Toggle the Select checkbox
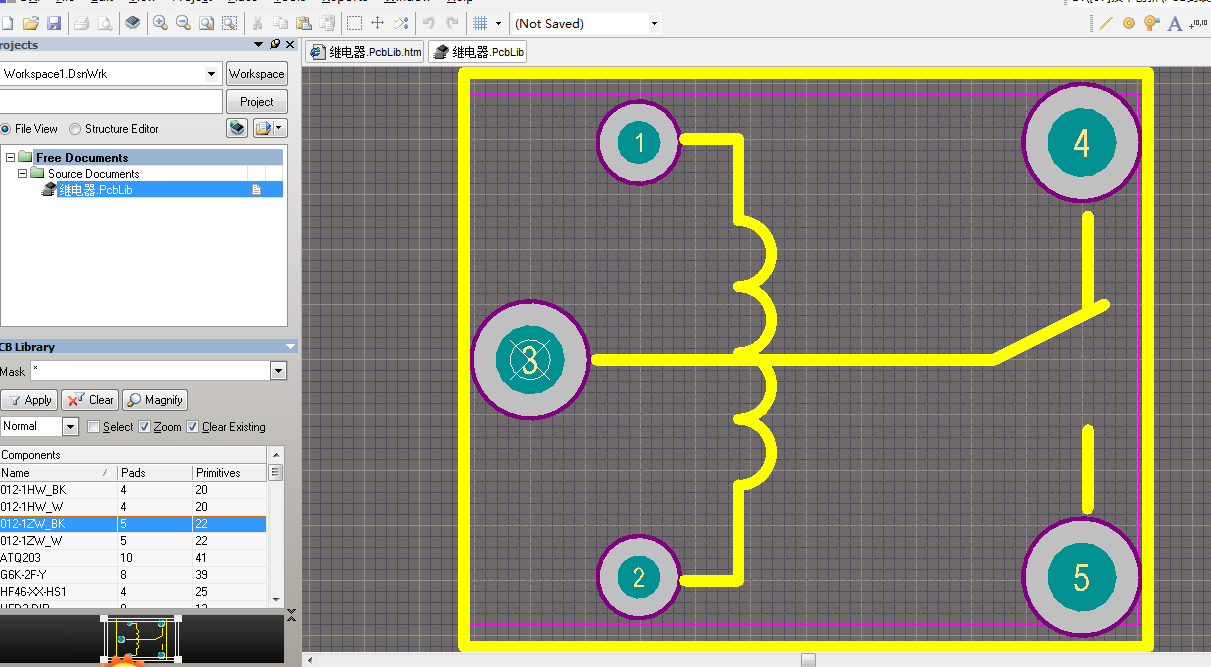Screen dimensions: 1211x667 click(94, 427)
